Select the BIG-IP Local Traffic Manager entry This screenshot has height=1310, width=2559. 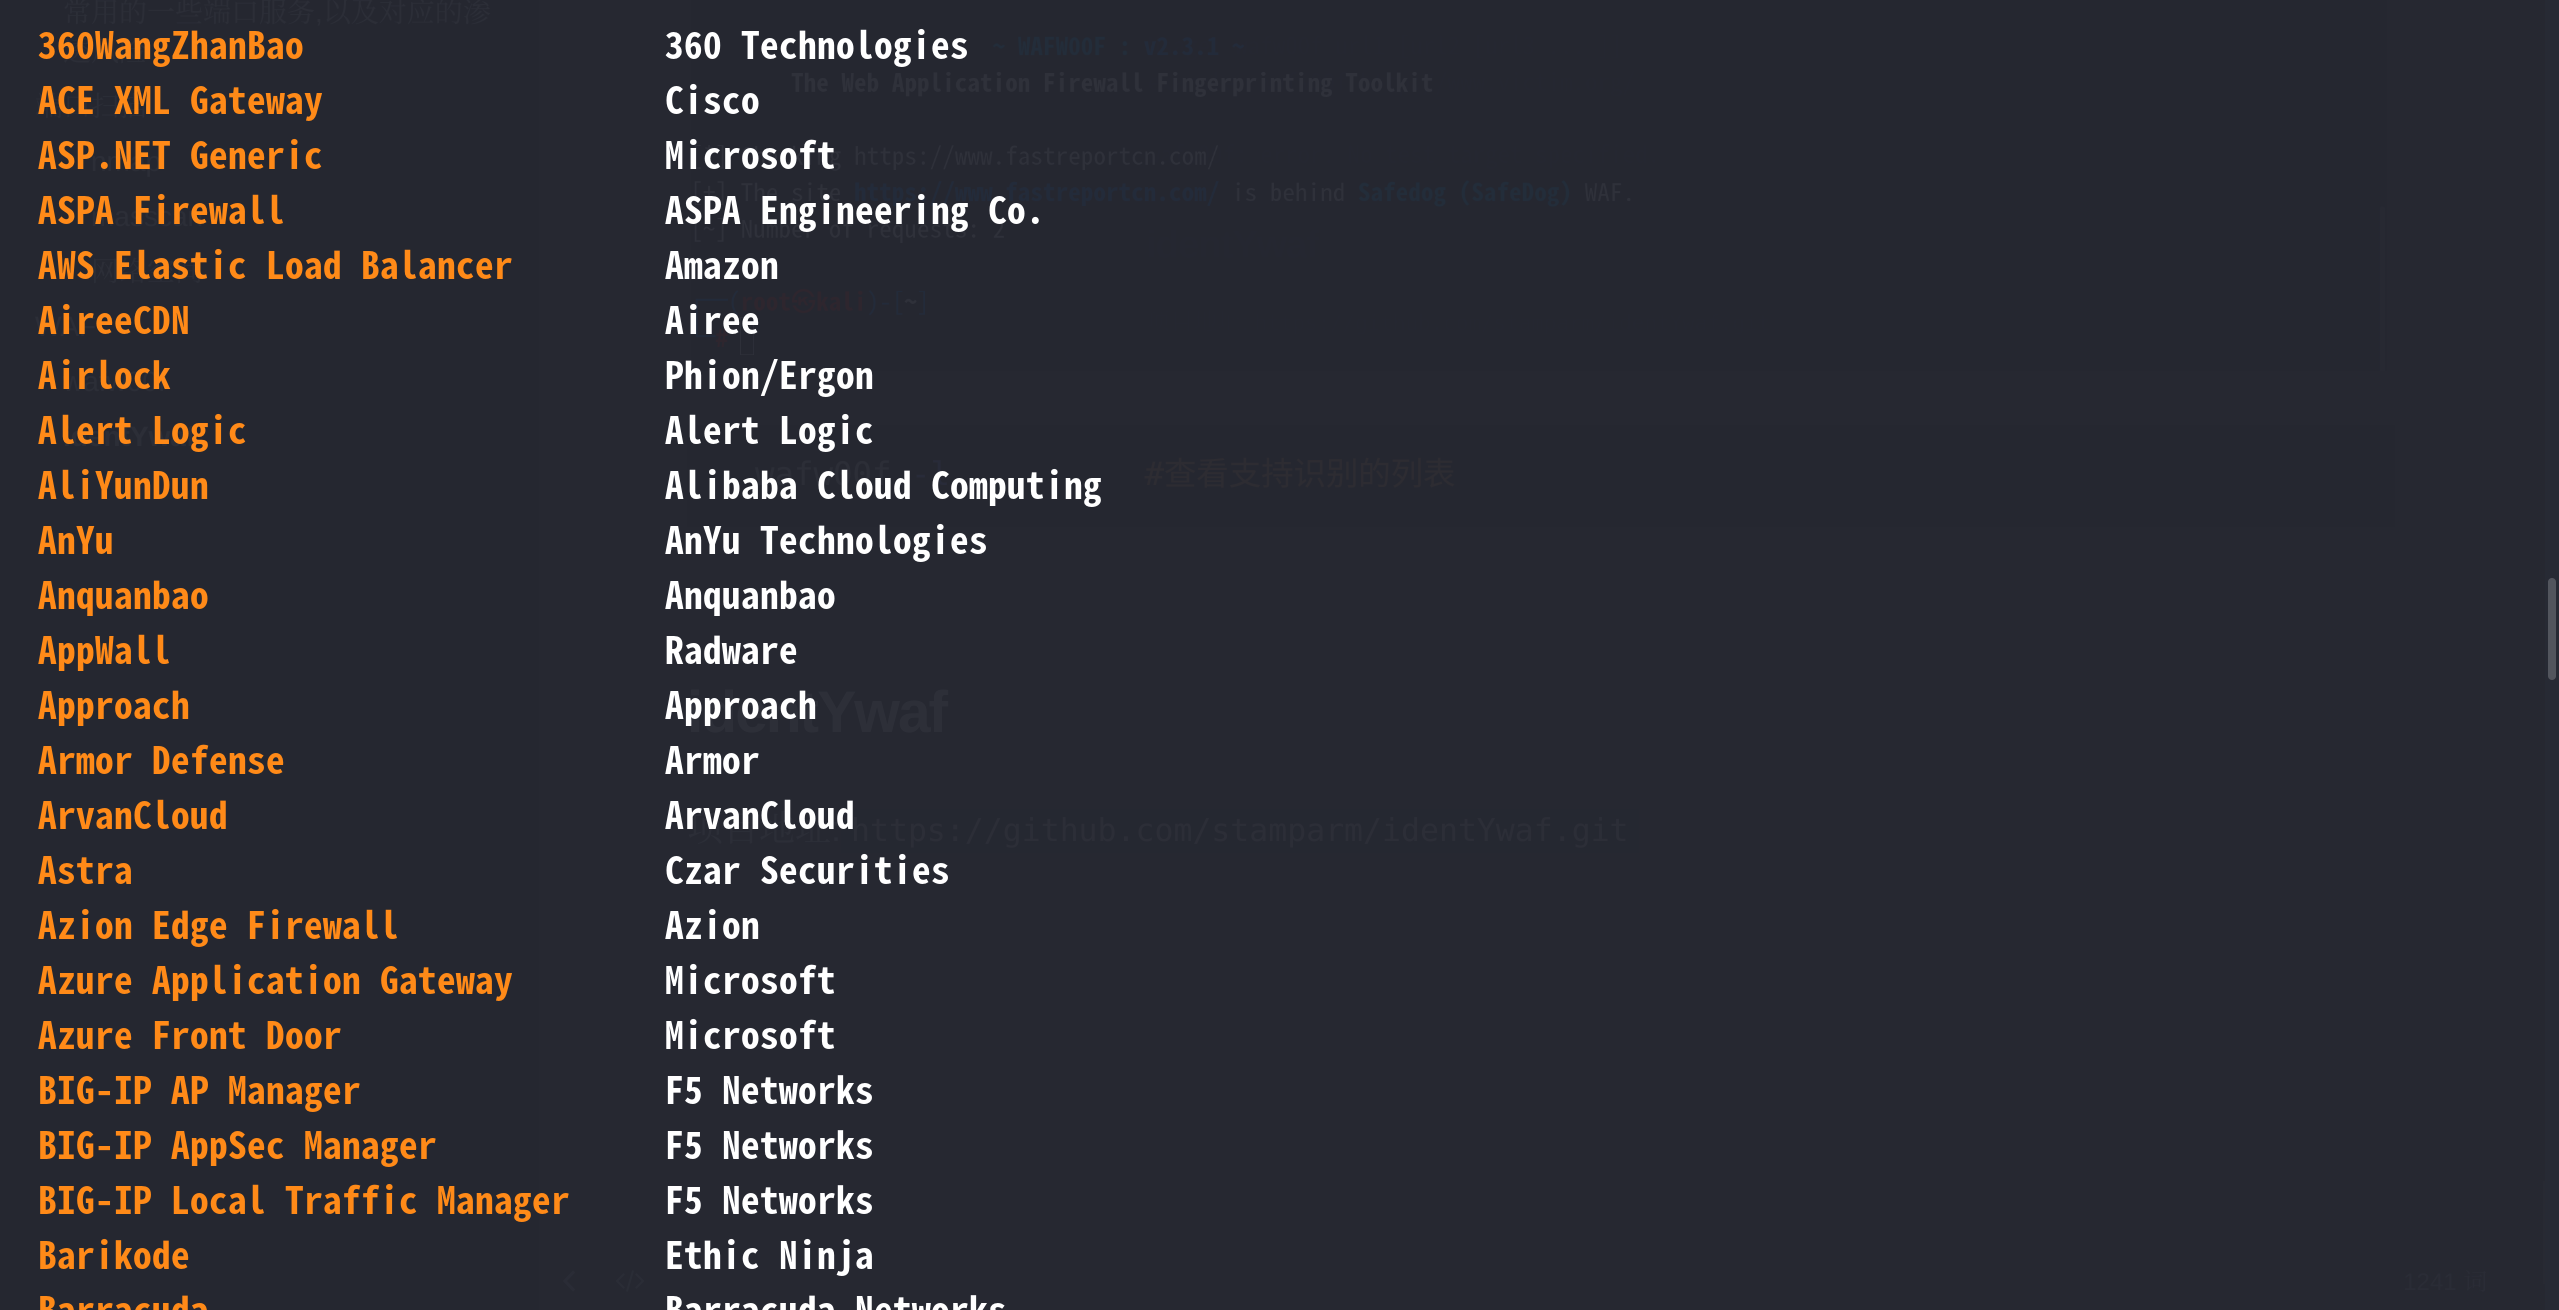[x=303, y=1202]
